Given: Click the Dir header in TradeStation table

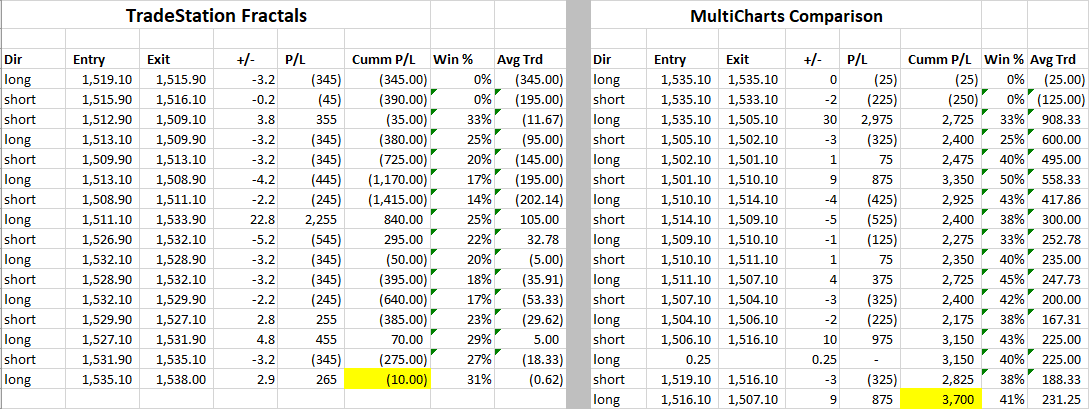Looking at the screenshot, I should pos(34,60).
